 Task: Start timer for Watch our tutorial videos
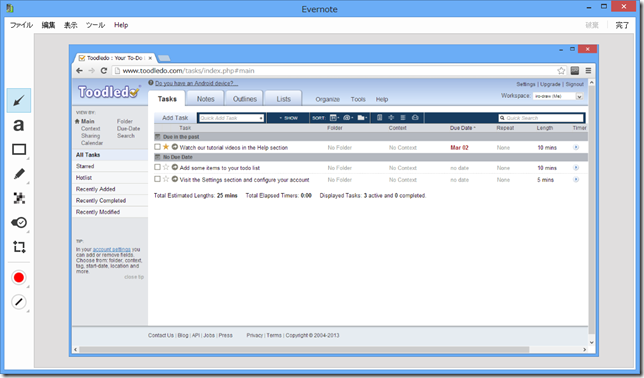tap(576, 147)
